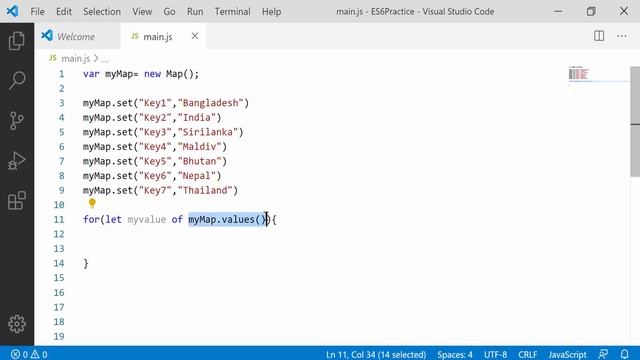Change file encoding UTF-8
This screenshot has width=640, height=360.
[495, 354]
